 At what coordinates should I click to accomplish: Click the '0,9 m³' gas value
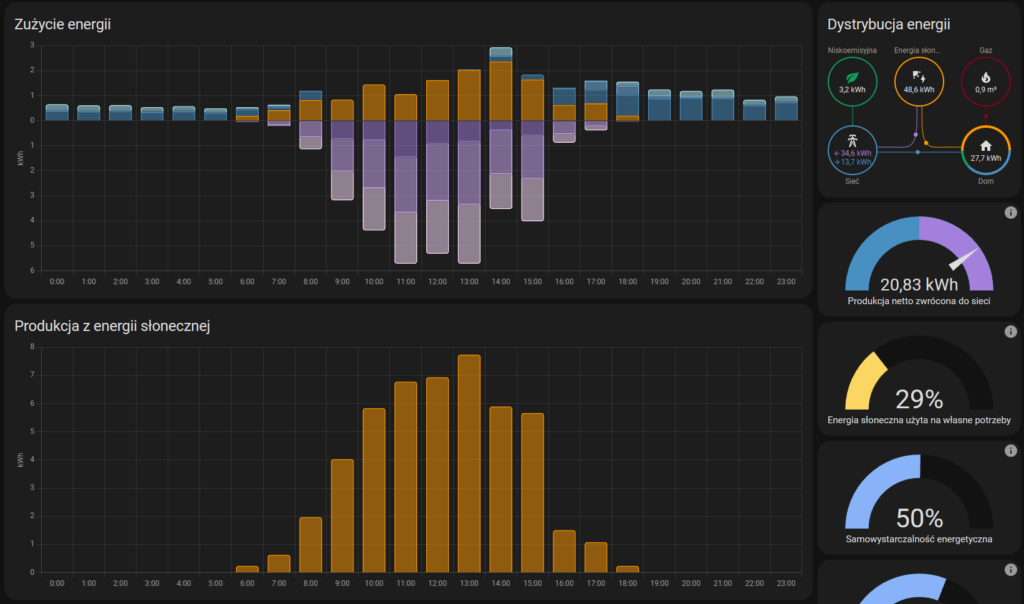pyautogui.click(x=985, y=90)
